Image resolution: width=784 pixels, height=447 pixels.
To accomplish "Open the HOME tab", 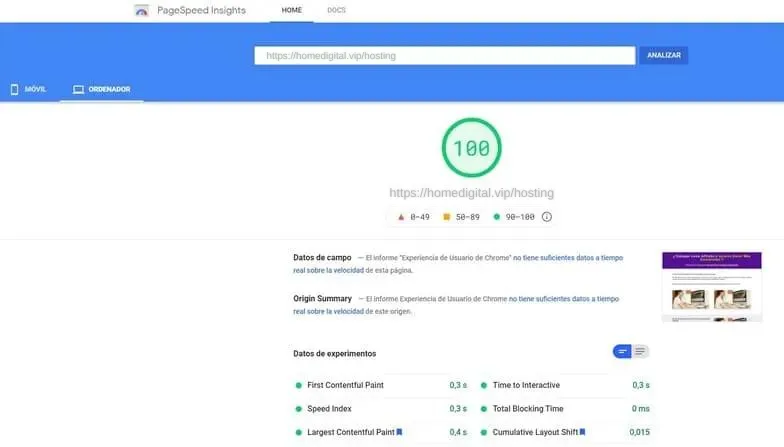I will coord(292,10).
